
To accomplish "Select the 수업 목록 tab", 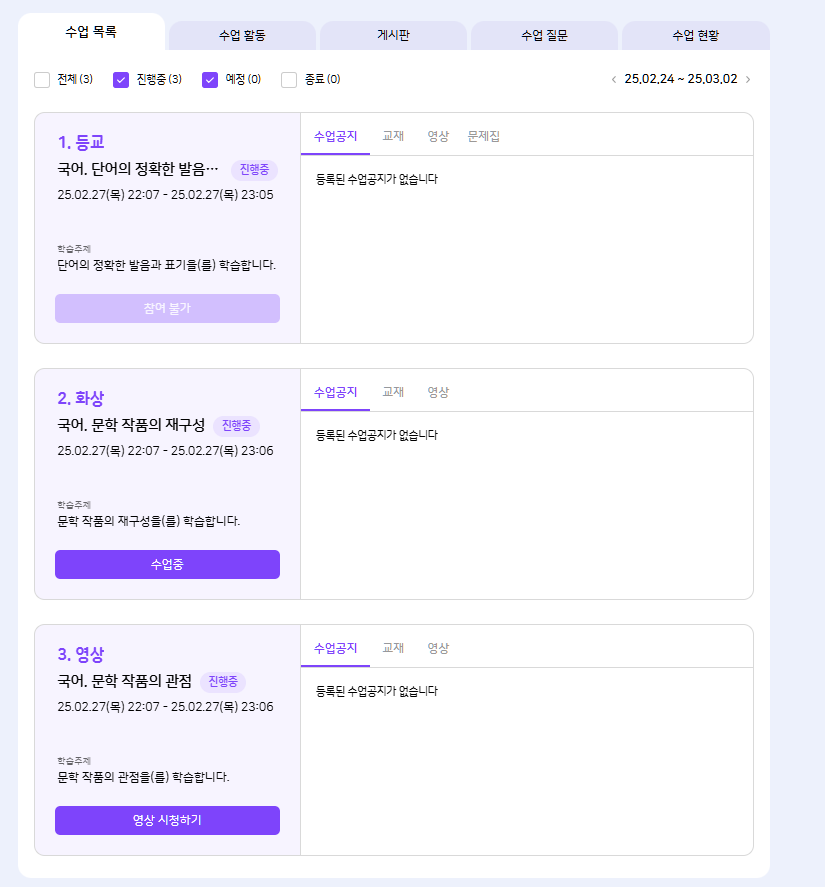I will click(x=91, y=32).
